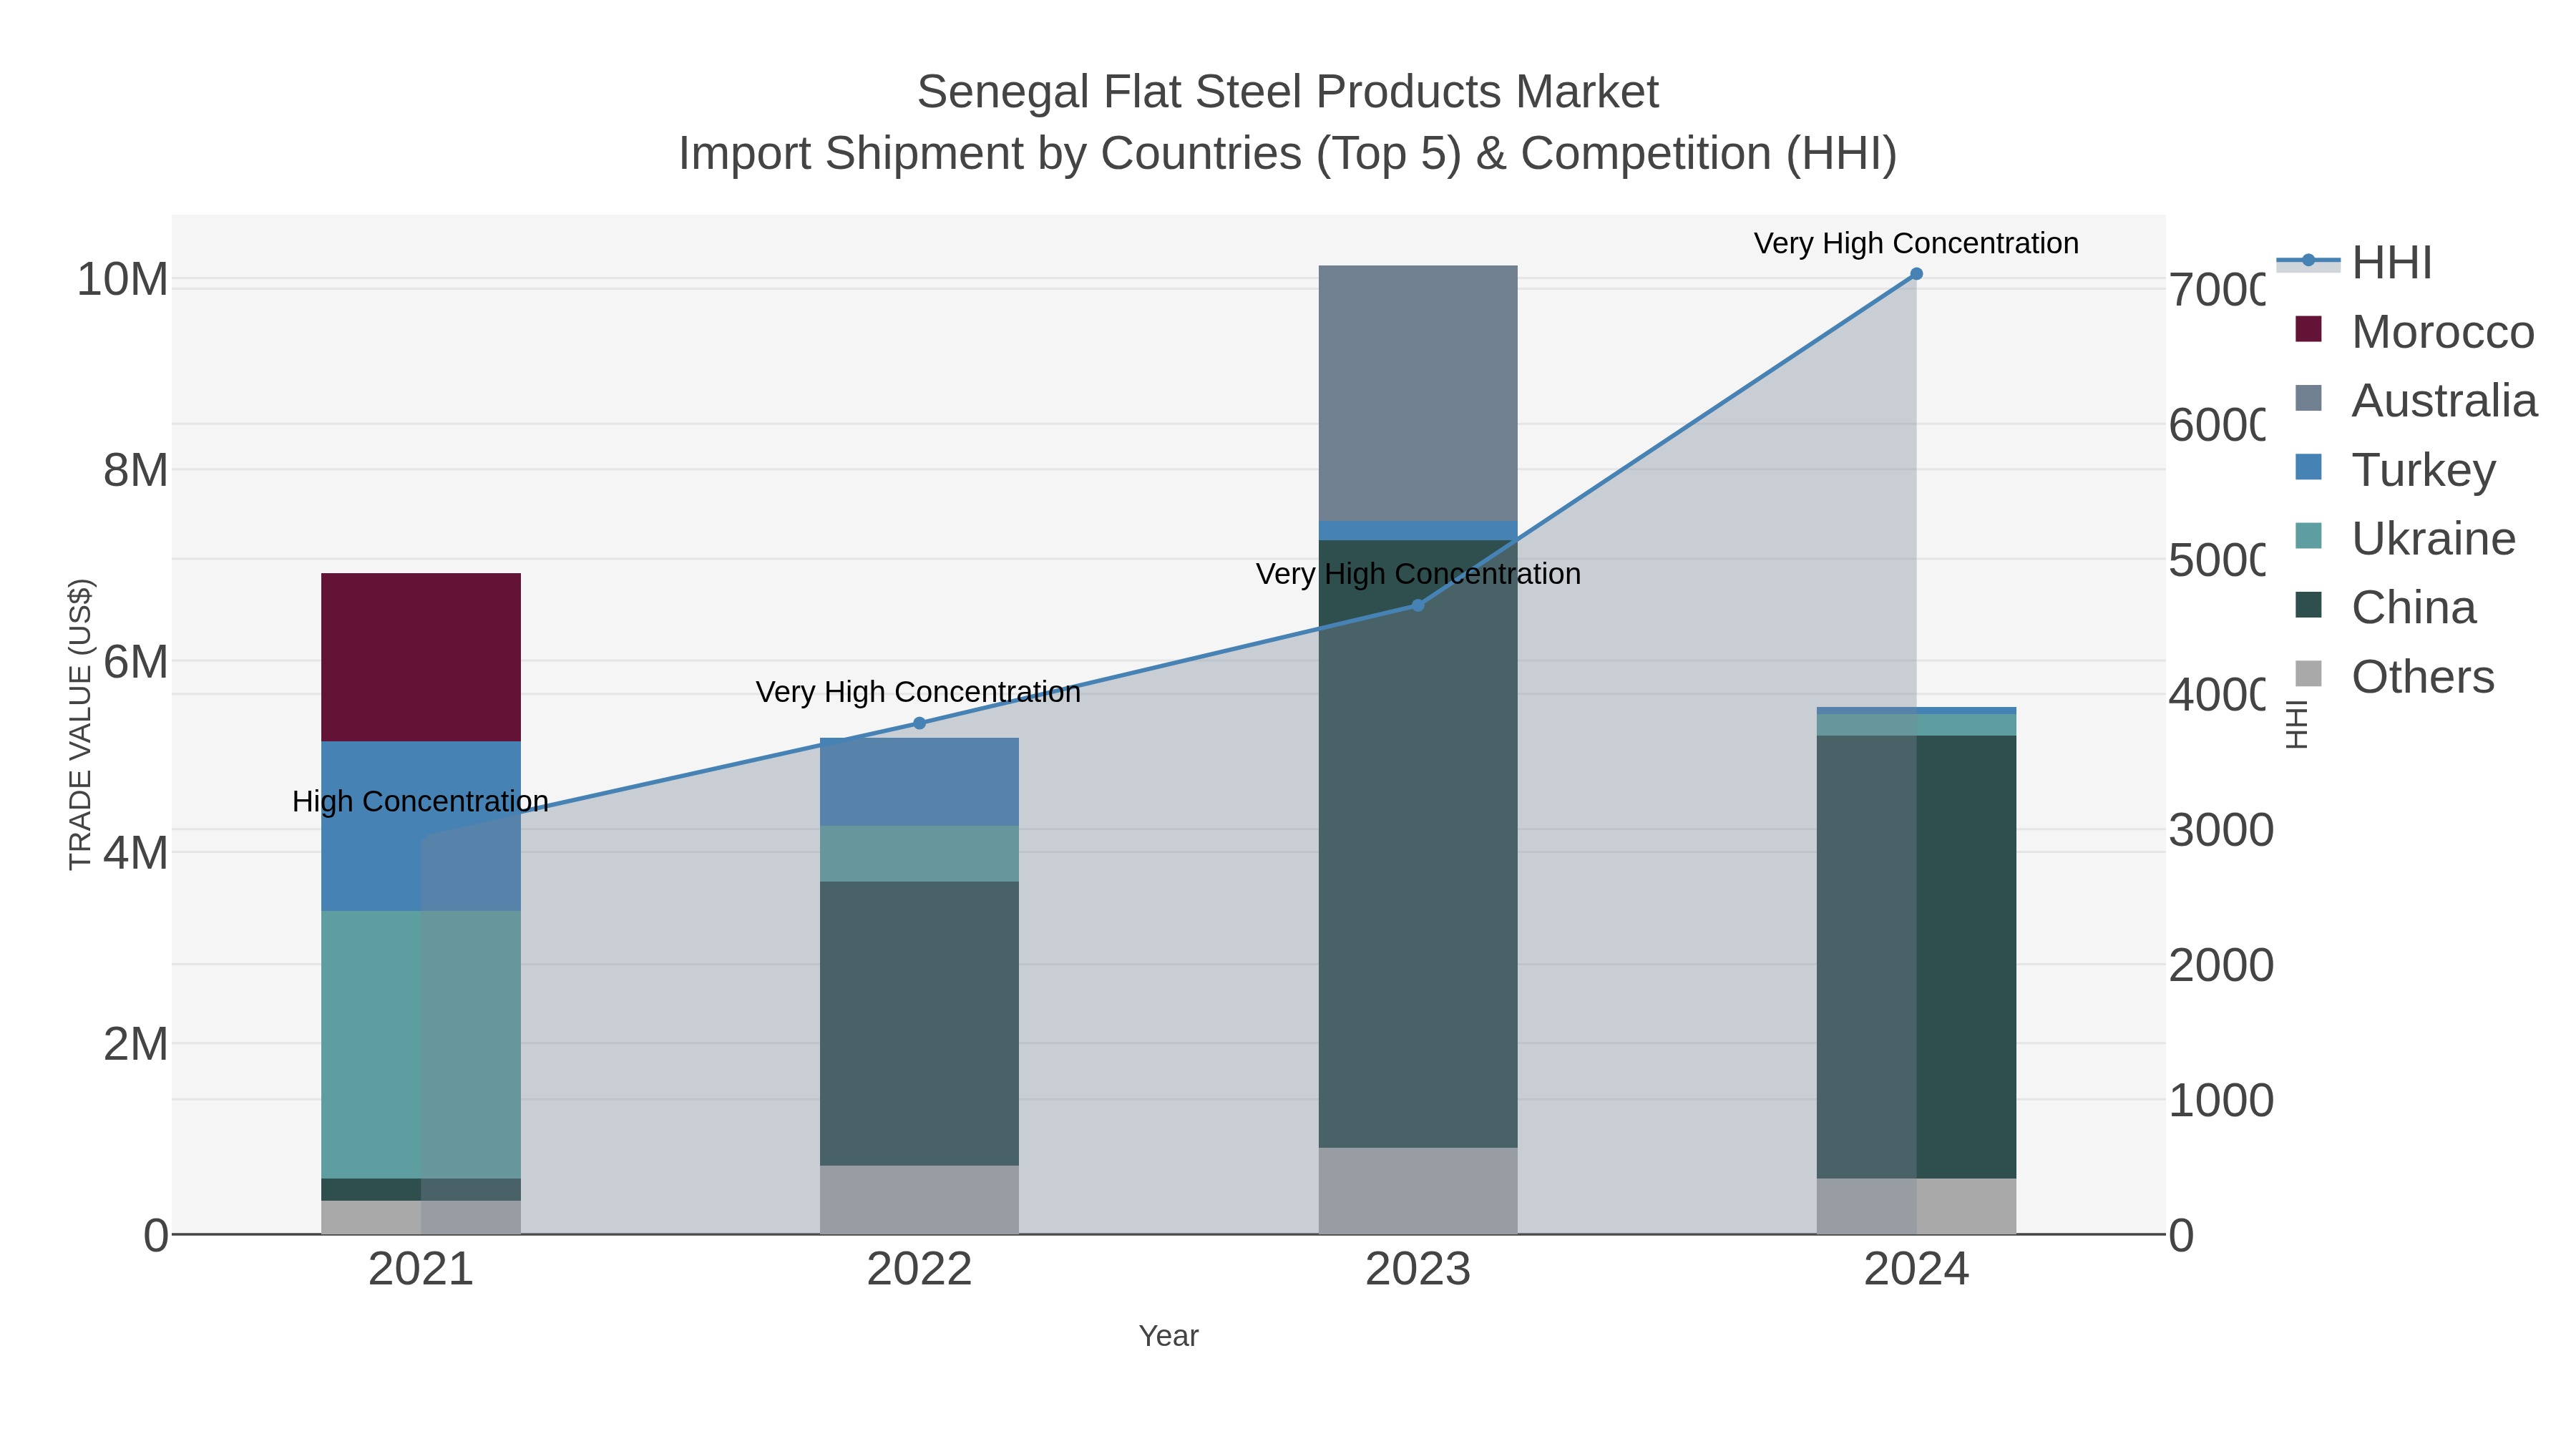
Task: Click the HHI line marker icon in legend
Action: [x=2308, y=261]
